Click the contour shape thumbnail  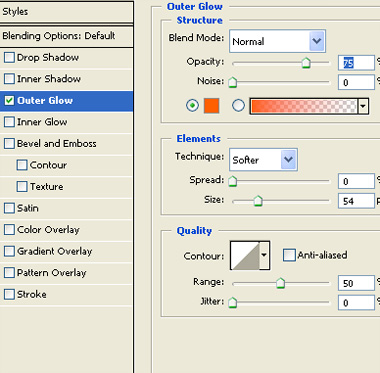(245, 255)
